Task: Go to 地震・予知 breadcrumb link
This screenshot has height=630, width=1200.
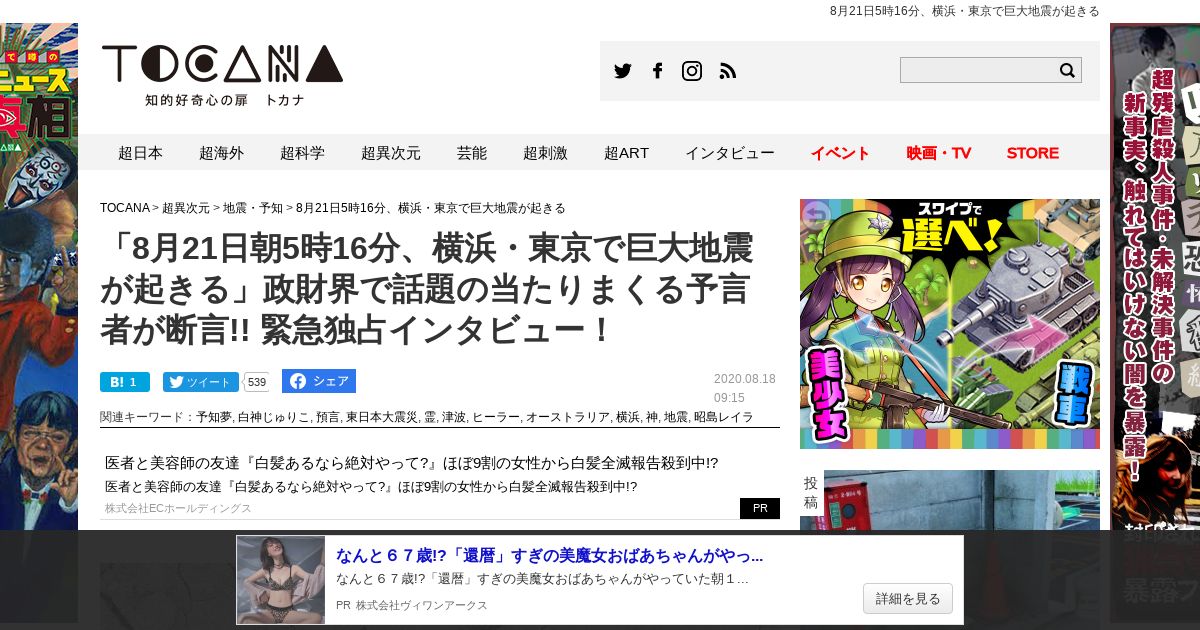Action: pyautogui.click(x=253, y=208)
